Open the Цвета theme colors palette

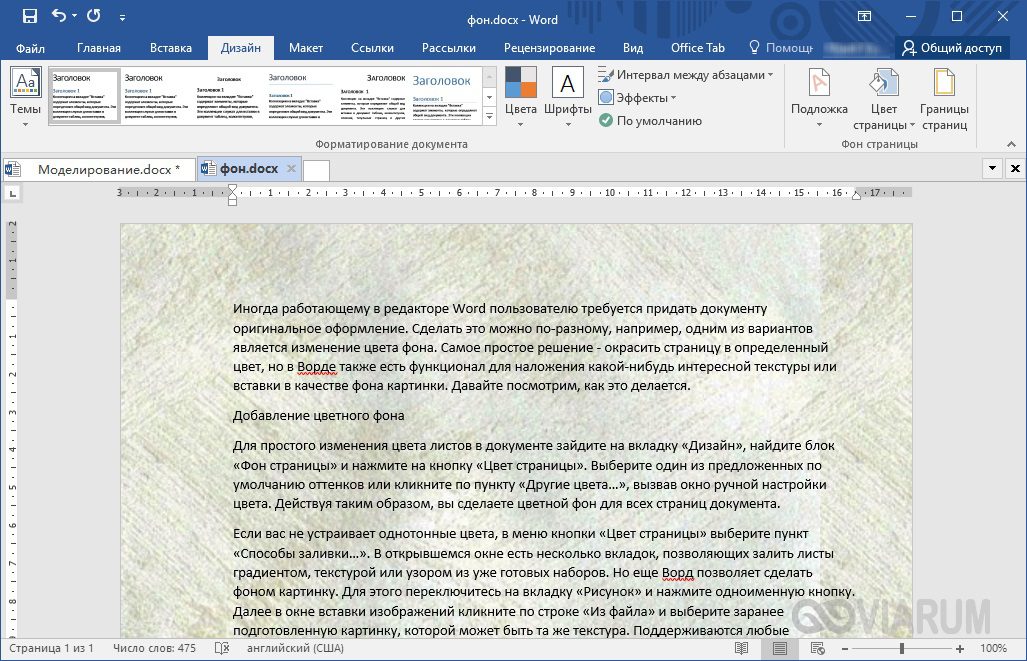(x=521, y=96)
